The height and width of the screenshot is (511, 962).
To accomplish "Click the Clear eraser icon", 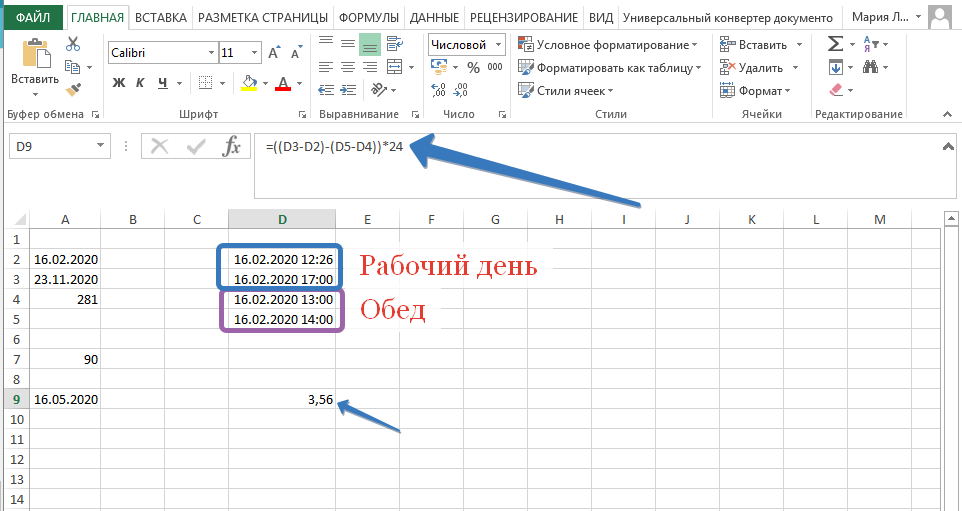I will 836,90.
